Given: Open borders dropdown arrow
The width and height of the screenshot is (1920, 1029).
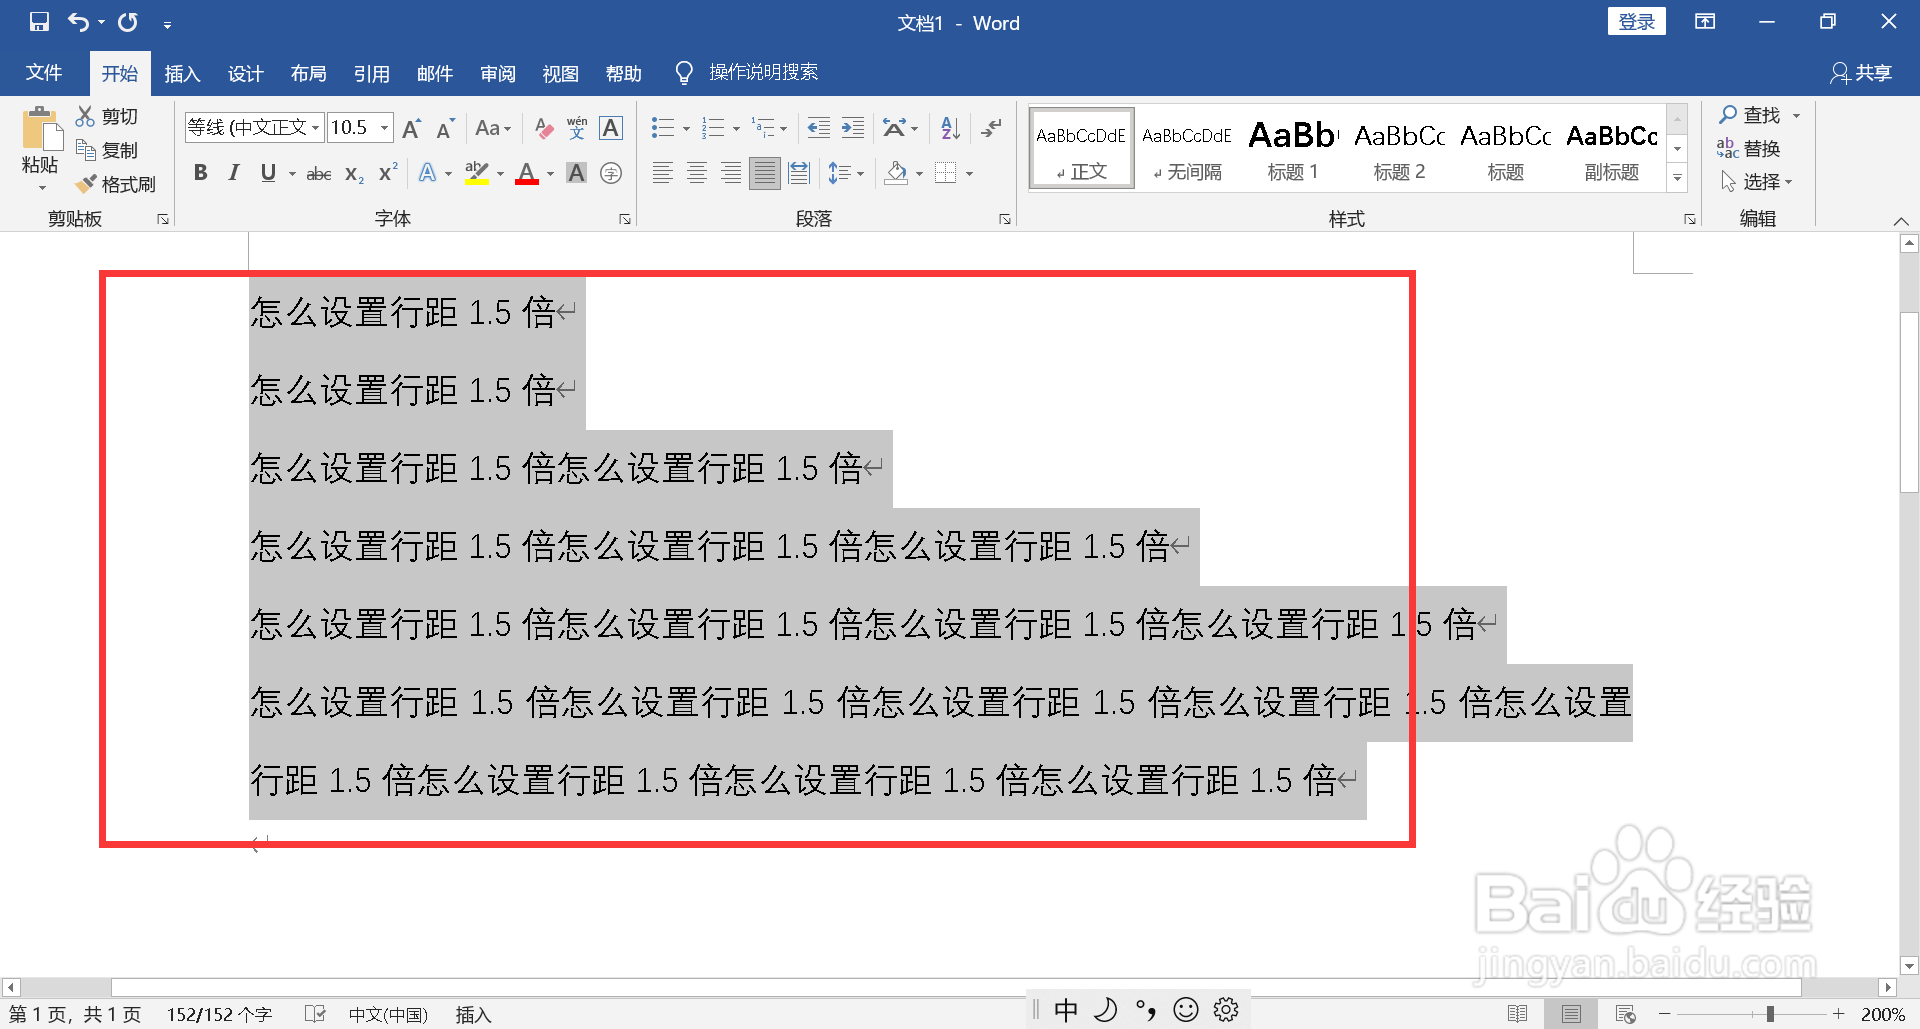Looking at the screenshot, I should click(x=969, y=174).
